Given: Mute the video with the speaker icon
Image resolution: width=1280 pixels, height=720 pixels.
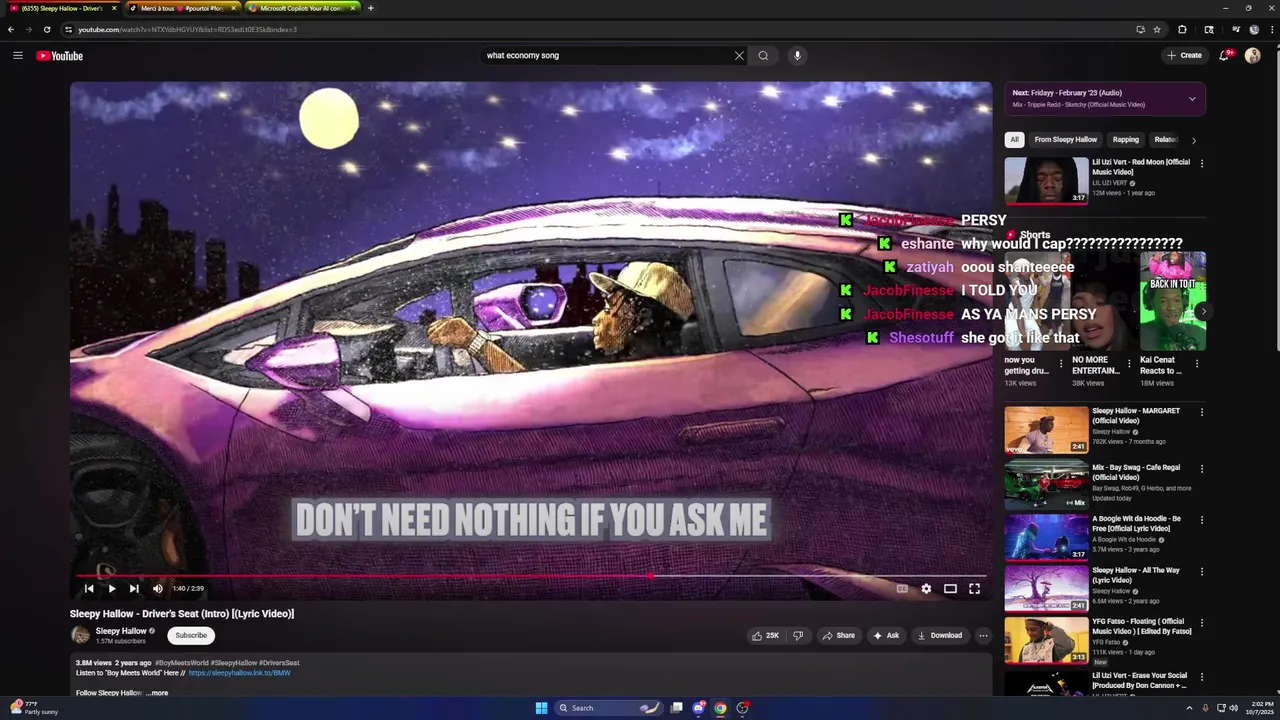Looking at the screenshot, I should point(157,589).
